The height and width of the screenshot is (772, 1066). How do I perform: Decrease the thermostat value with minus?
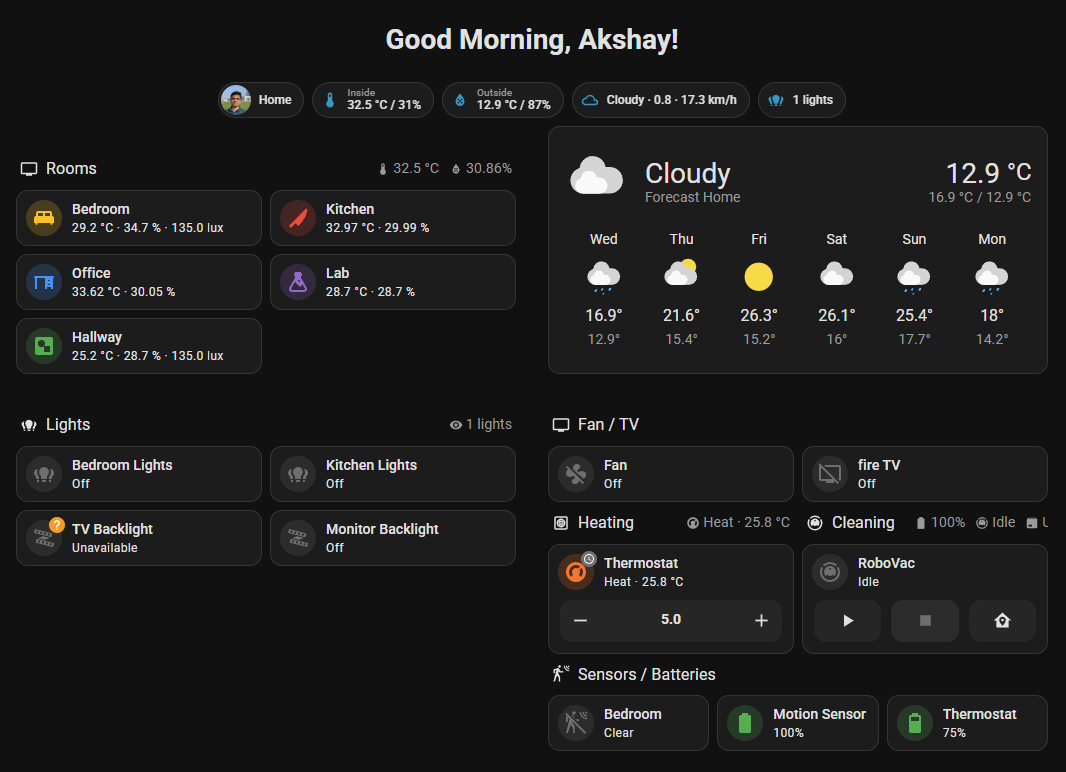tap(580, 620)
